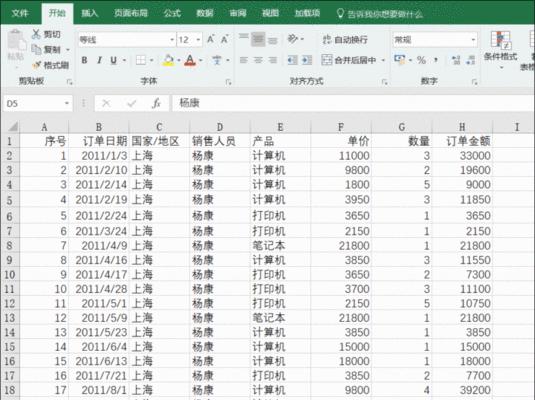Screen dimensions: 535x400
Task: Click the phonetic guide 文 icon
Action: 217,60
